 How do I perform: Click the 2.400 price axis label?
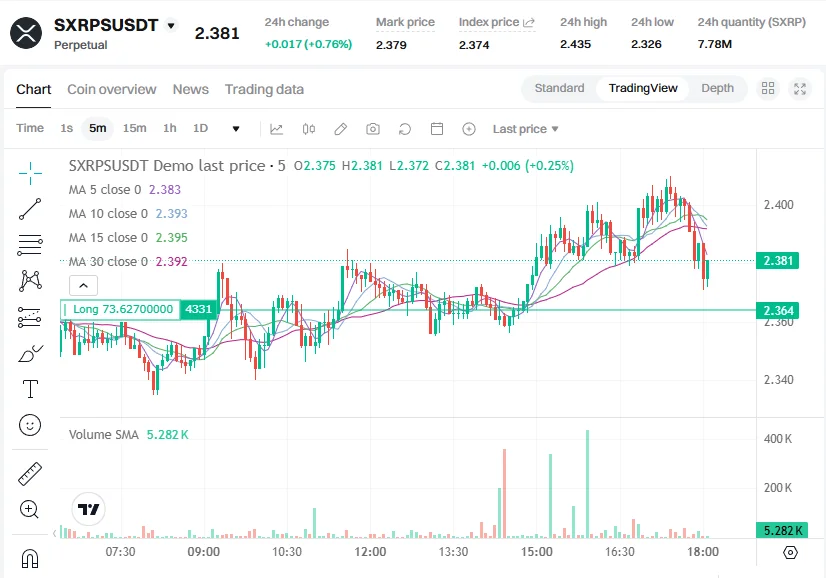pyautogui.click(x=779, y=205)
